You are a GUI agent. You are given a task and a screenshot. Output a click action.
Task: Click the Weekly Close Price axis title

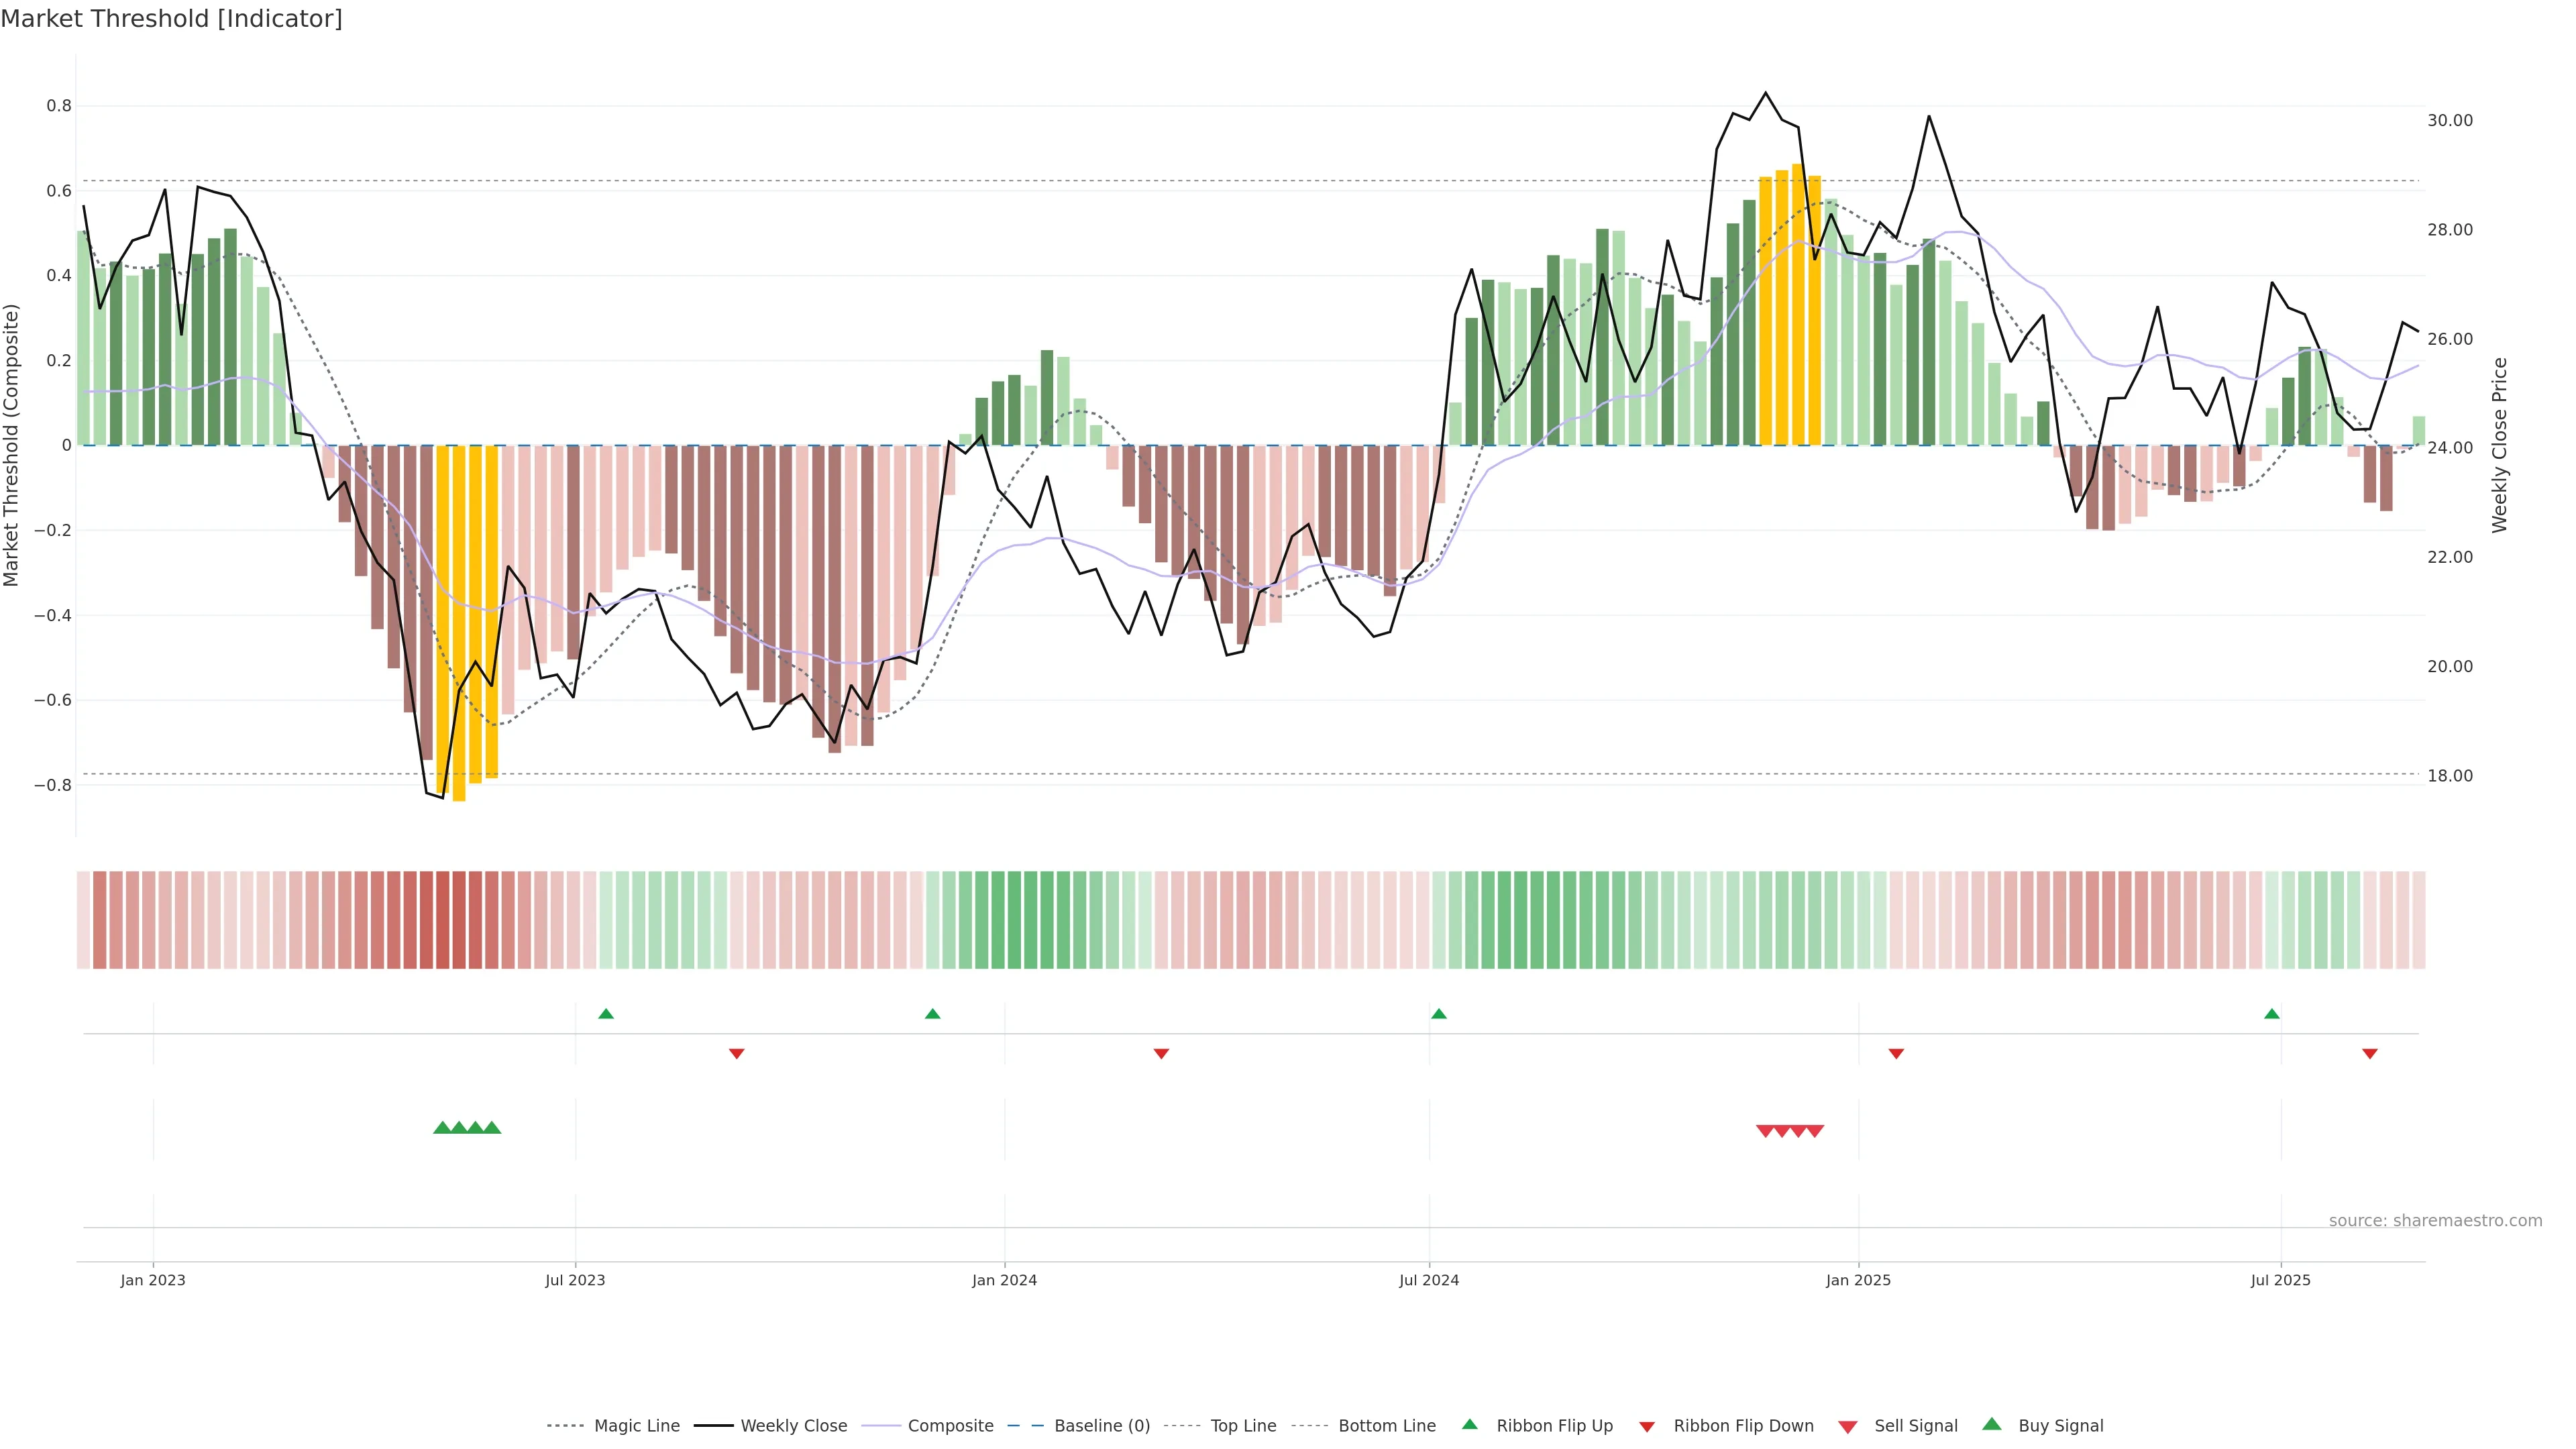coord(2499,445)
